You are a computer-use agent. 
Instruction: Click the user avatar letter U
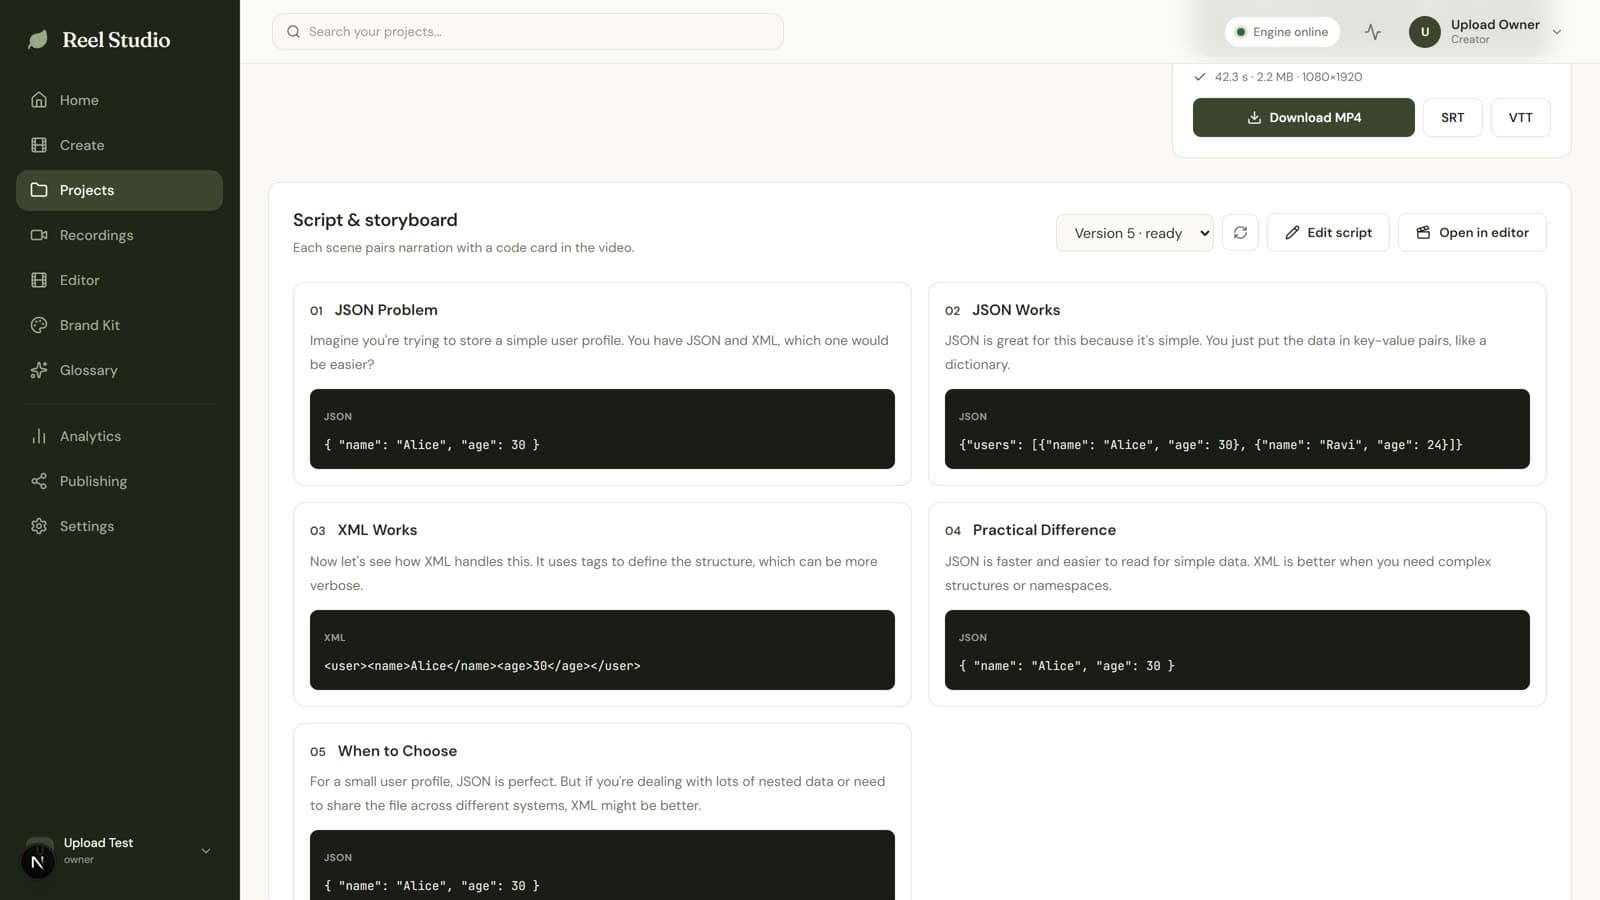click(x=1425, y=32)
